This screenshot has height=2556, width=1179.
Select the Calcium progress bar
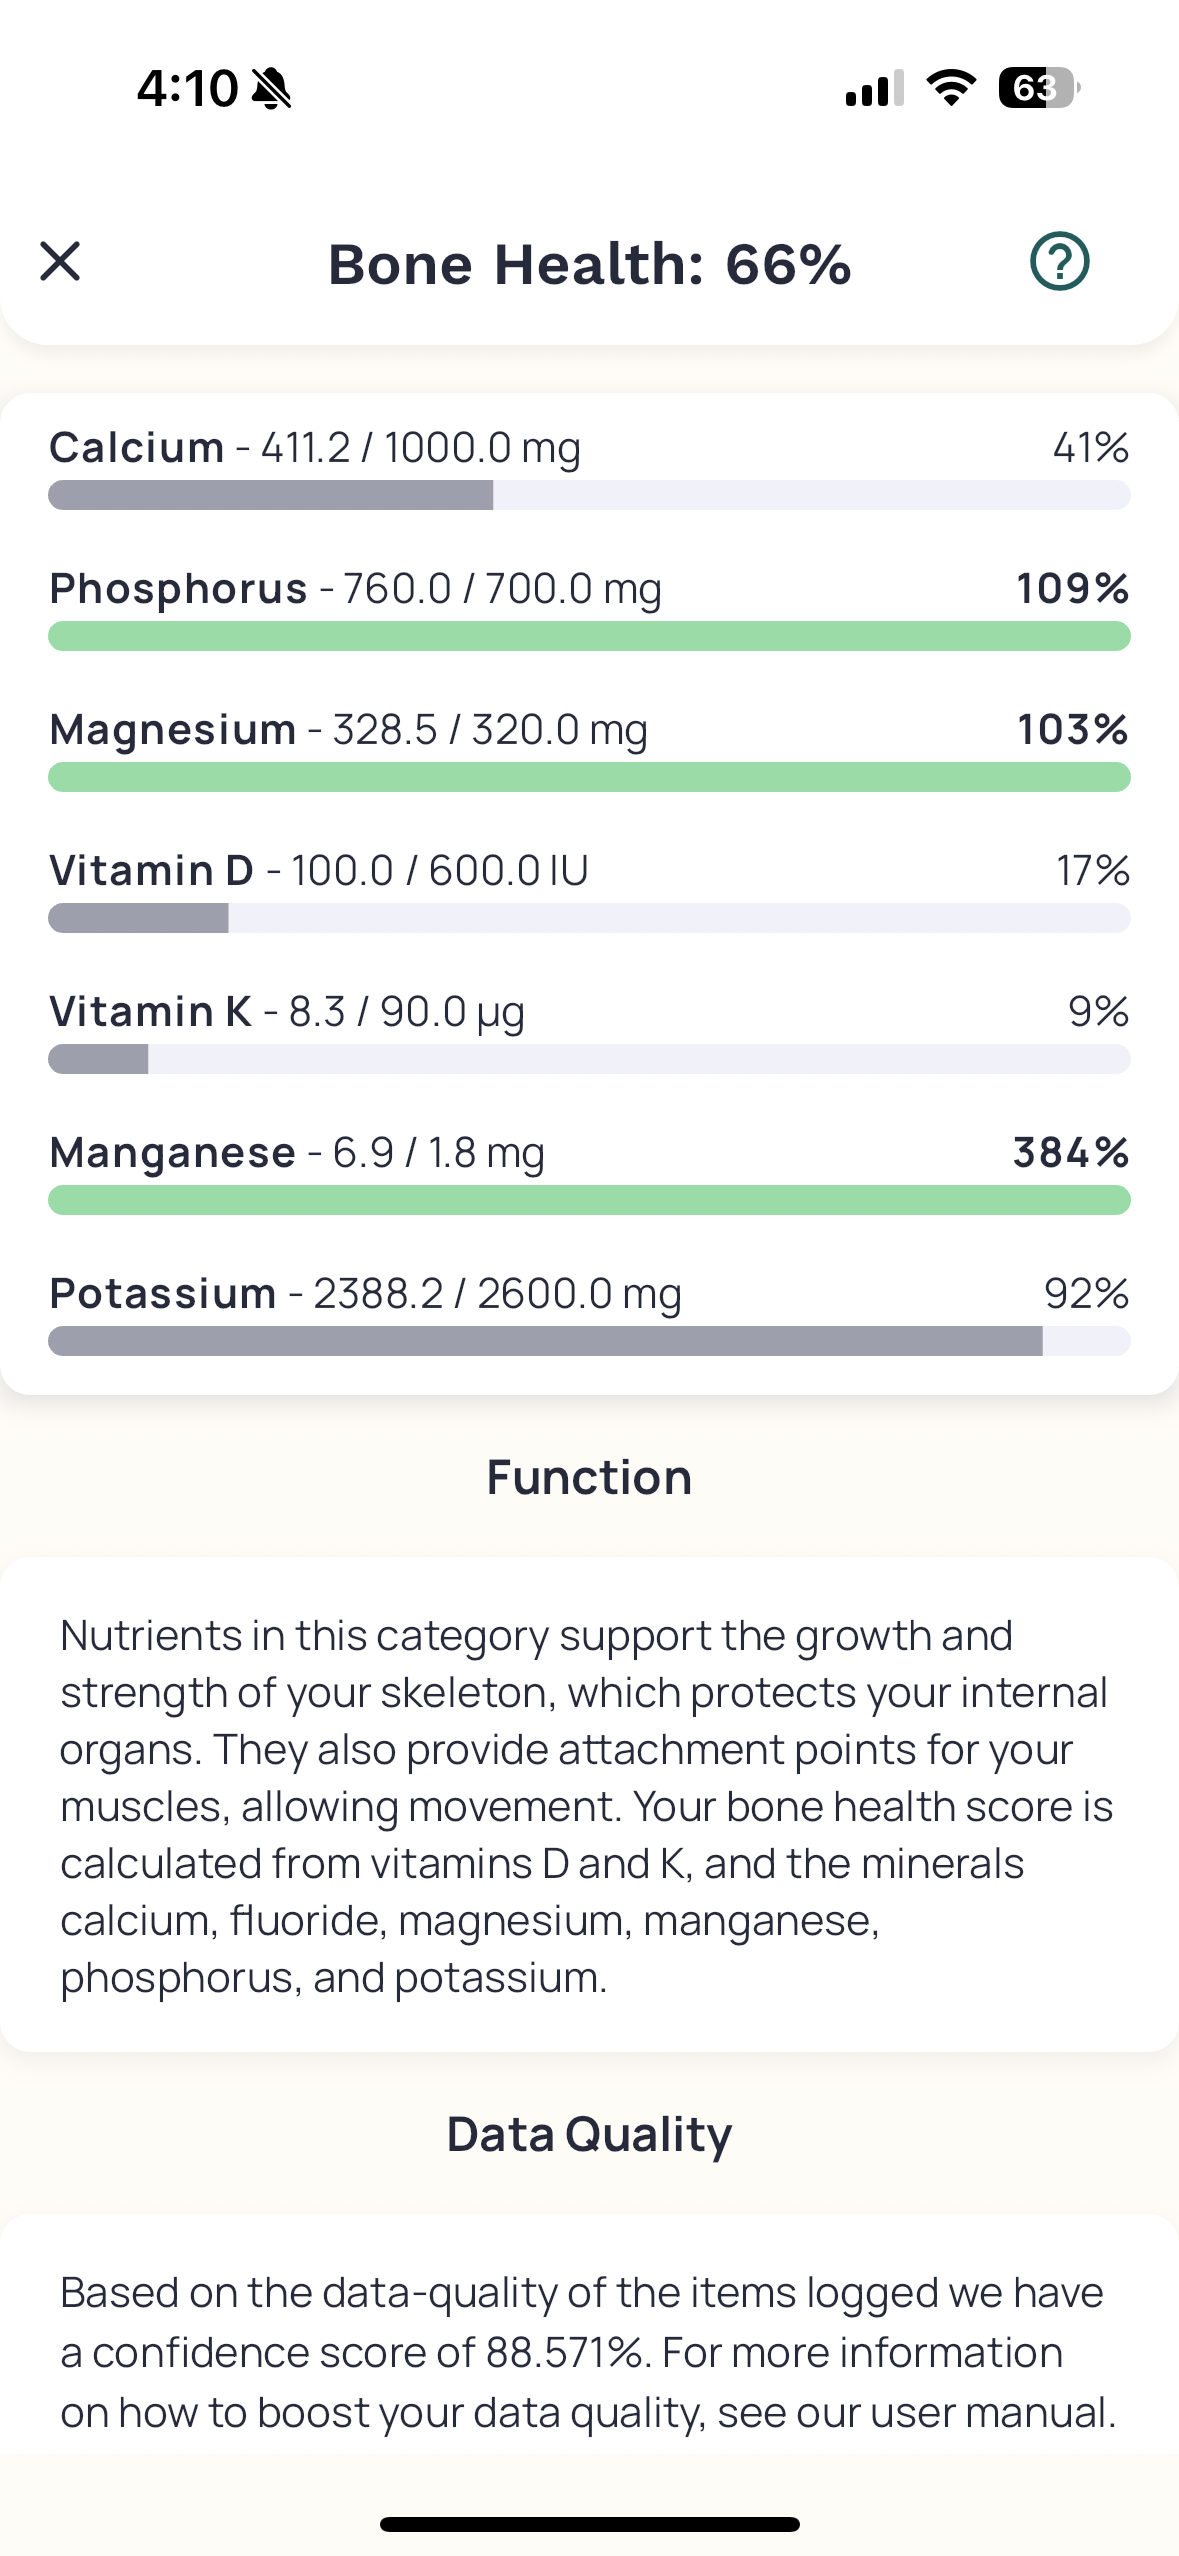589,495
